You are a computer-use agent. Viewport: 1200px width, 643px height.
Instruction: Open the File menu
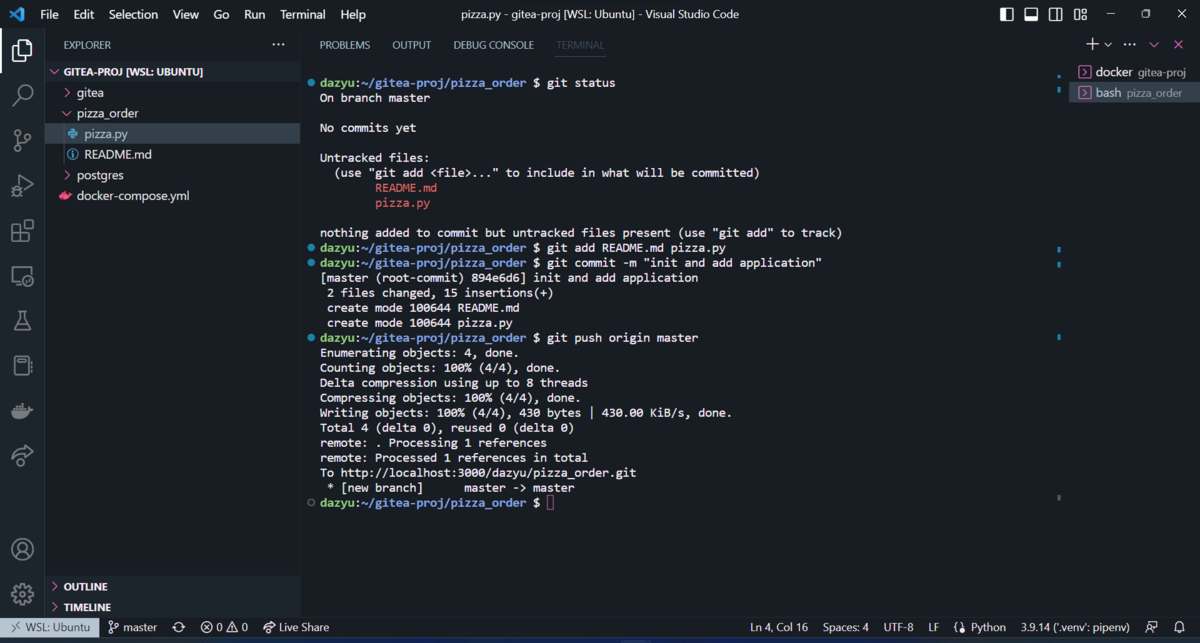[x=49, y=14]
